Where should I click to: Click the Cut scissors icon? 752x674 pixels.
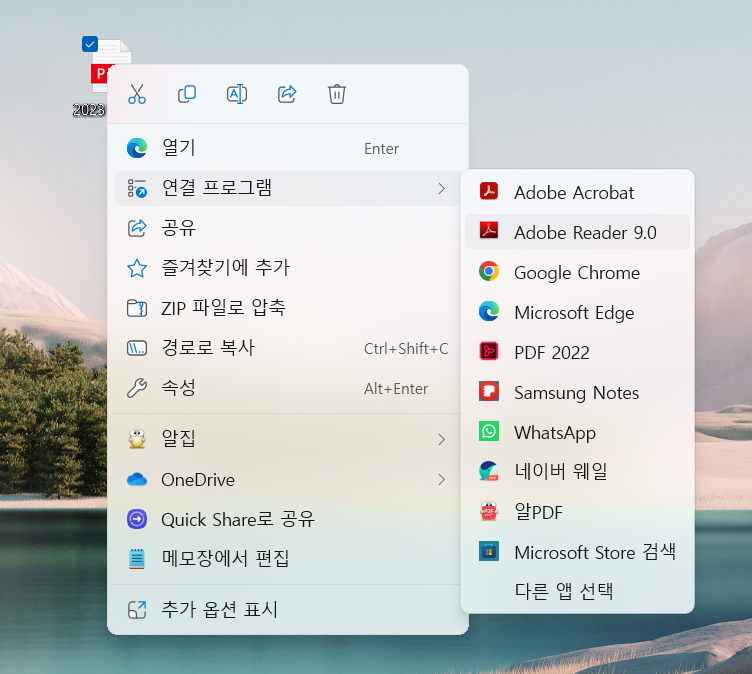137,94
